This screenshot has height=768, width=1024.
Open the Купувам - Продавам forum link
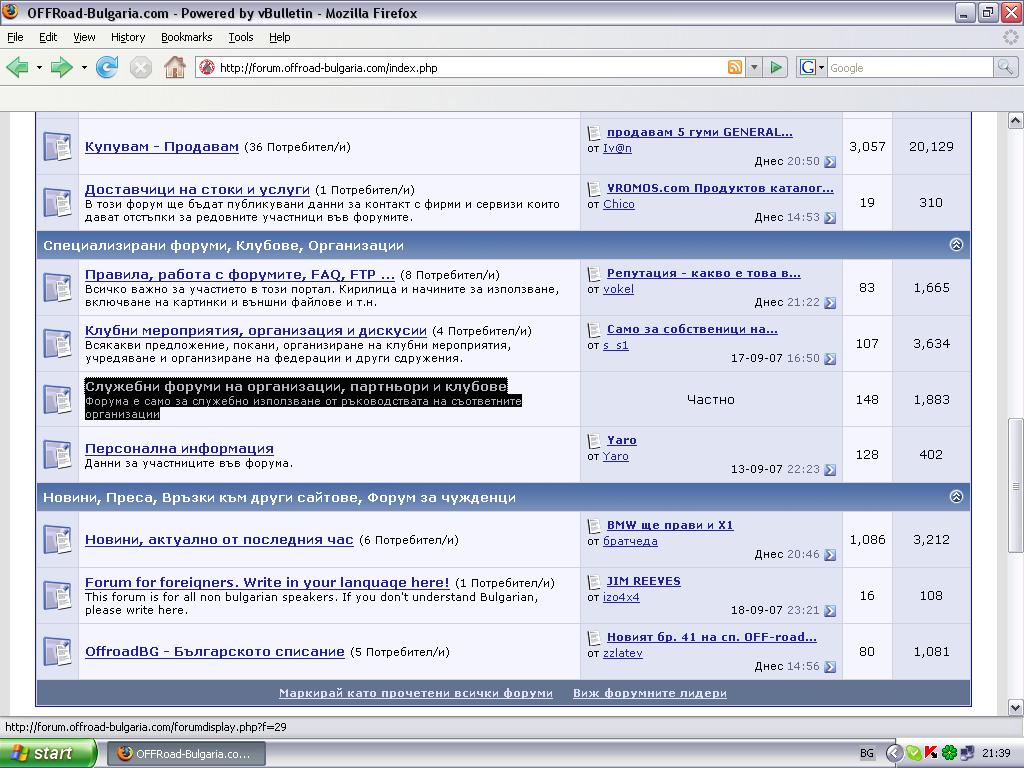coord(161,146)
